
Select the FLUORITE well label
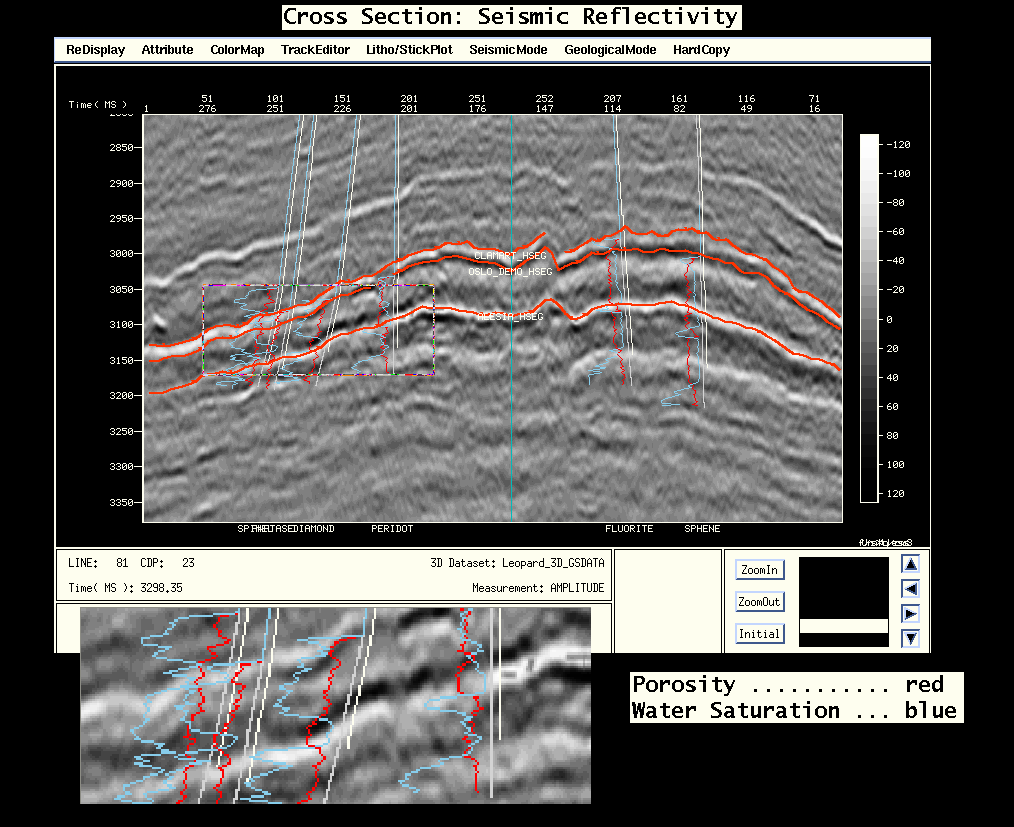coord(629,528)
